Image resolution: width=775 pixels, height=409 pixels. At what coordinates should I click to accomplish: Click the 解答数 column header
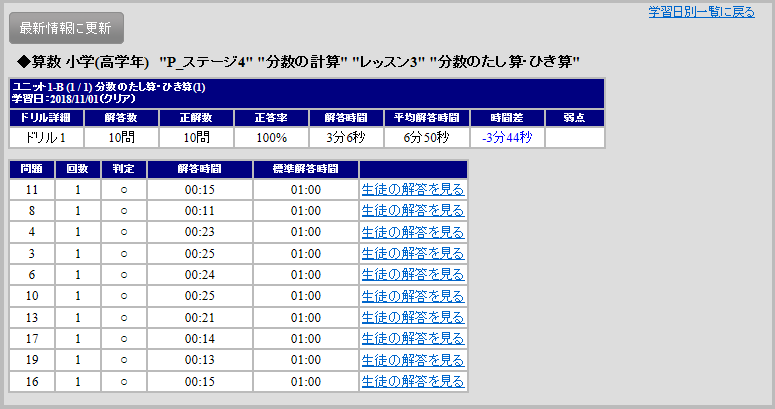(122, 118)
